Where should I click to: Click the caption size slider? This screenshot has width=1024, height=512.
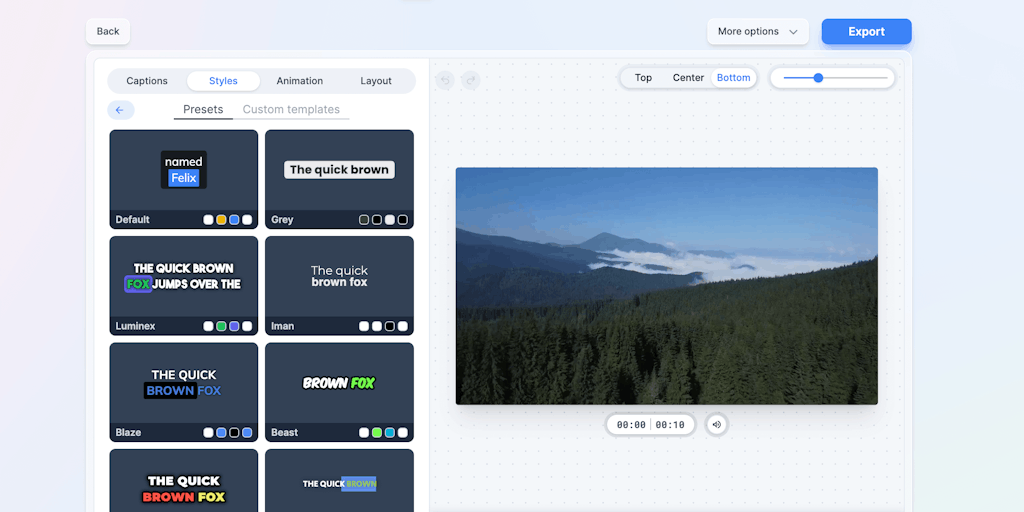click(833, 78)
